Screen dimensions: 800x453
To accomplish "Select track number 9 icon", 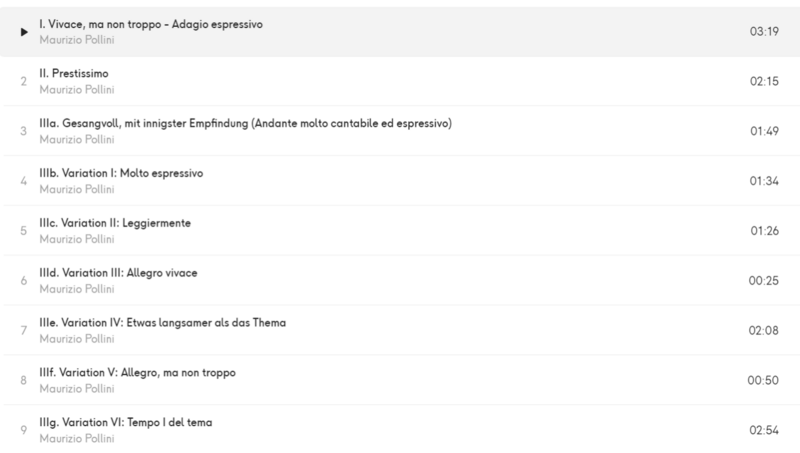I will 23,430.
